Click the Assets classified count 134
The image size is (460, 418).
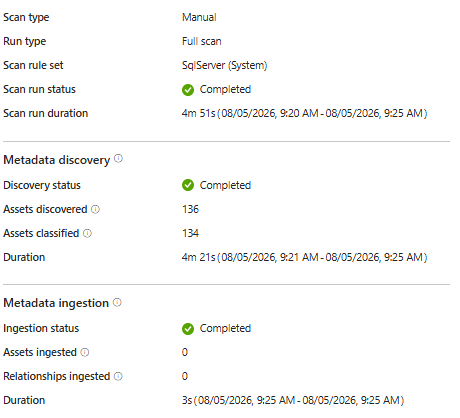[x=190, y=233]
